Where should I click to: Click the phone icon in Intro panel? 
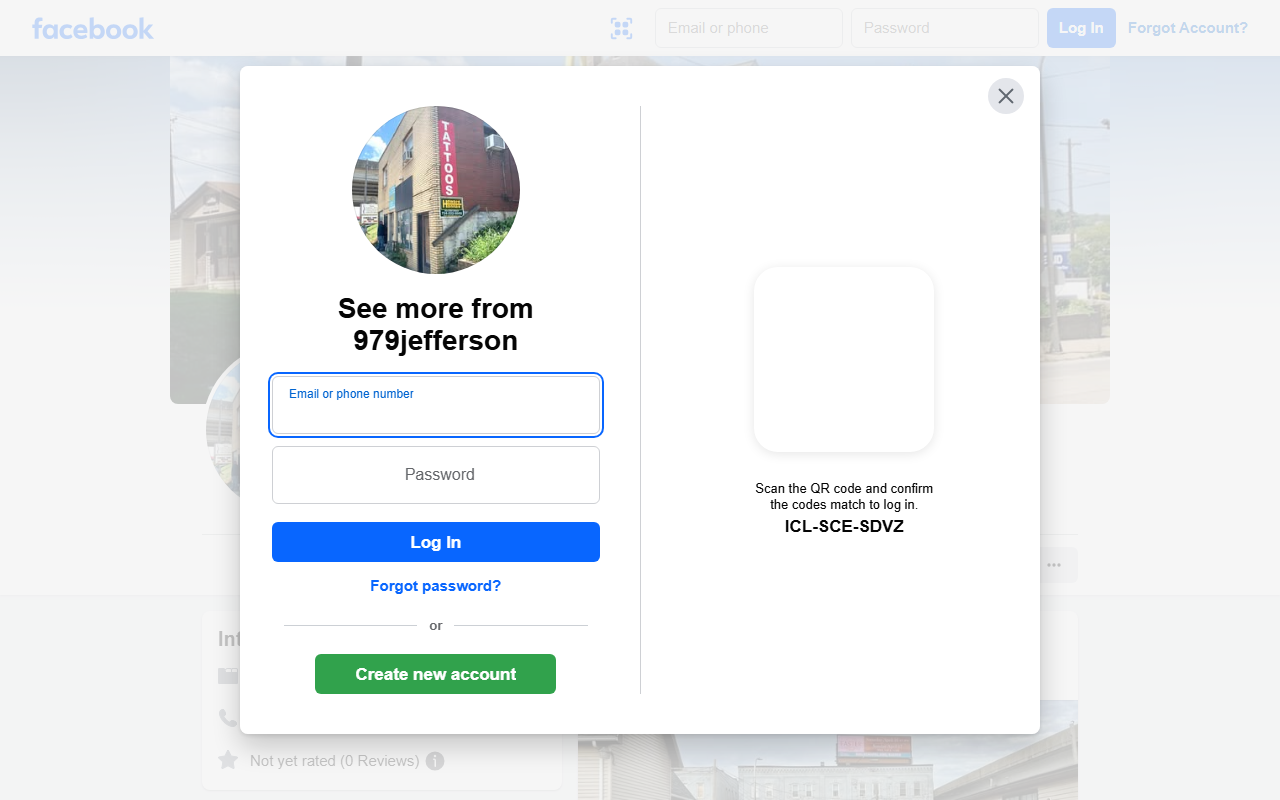pyautogui.click(x=228, y=717)
